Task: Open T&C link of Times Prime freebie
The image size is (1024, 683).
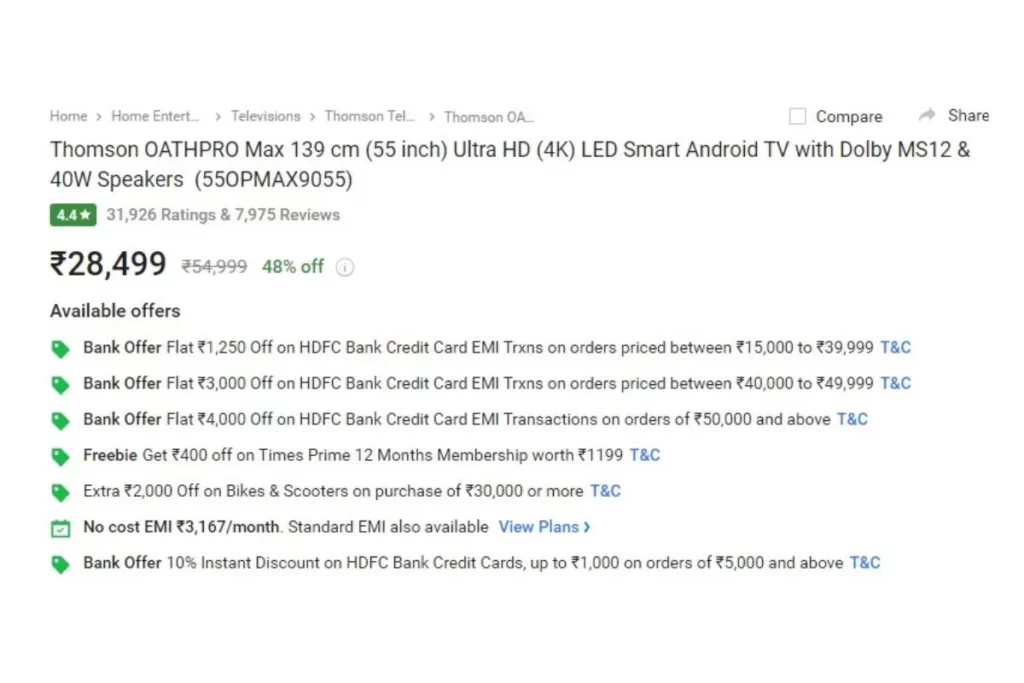Action: pos(645,455)
